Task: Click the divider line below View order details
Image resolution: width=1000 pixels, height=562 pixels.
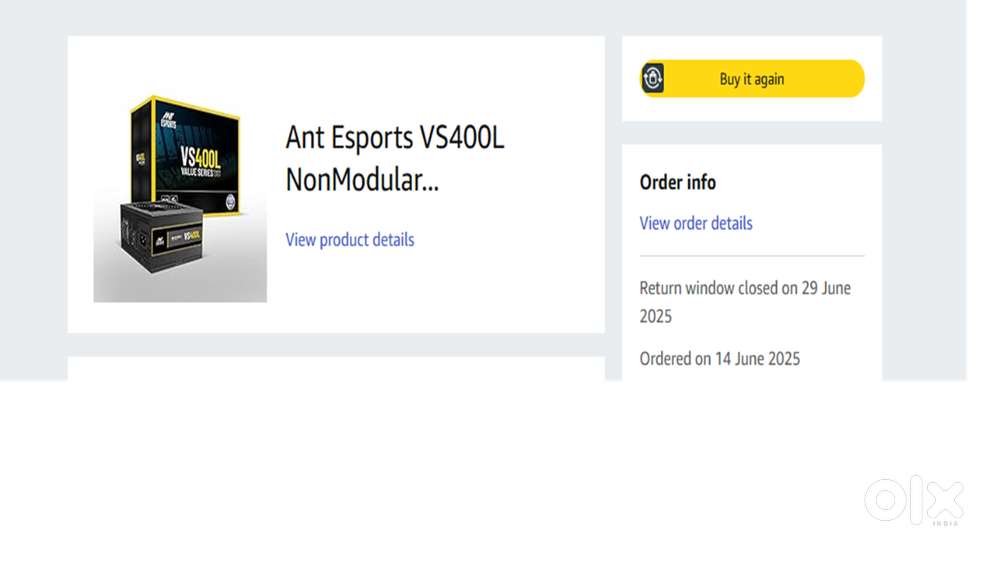Action: [x=752, y=256]
